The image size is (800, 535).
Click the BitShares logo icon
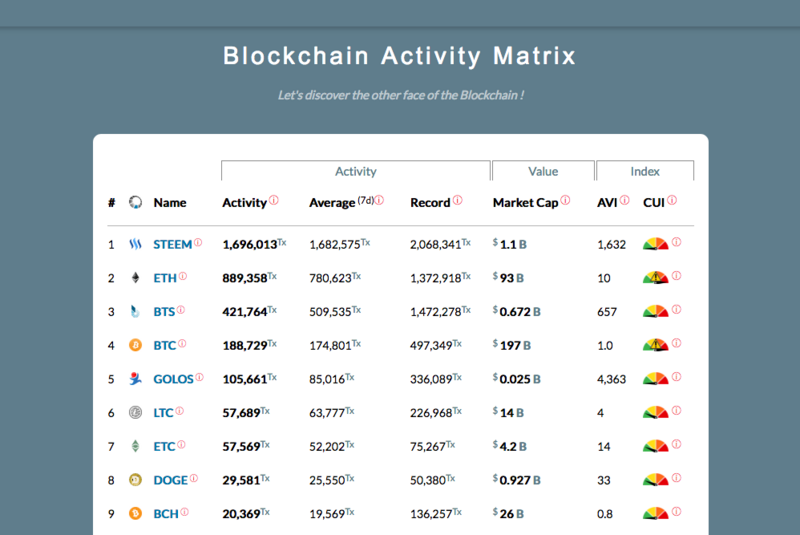(135, 312)
